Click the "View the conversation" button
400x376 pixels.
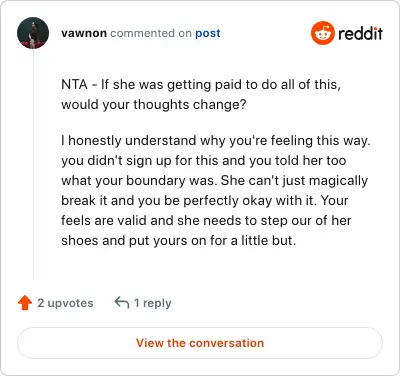200,343
